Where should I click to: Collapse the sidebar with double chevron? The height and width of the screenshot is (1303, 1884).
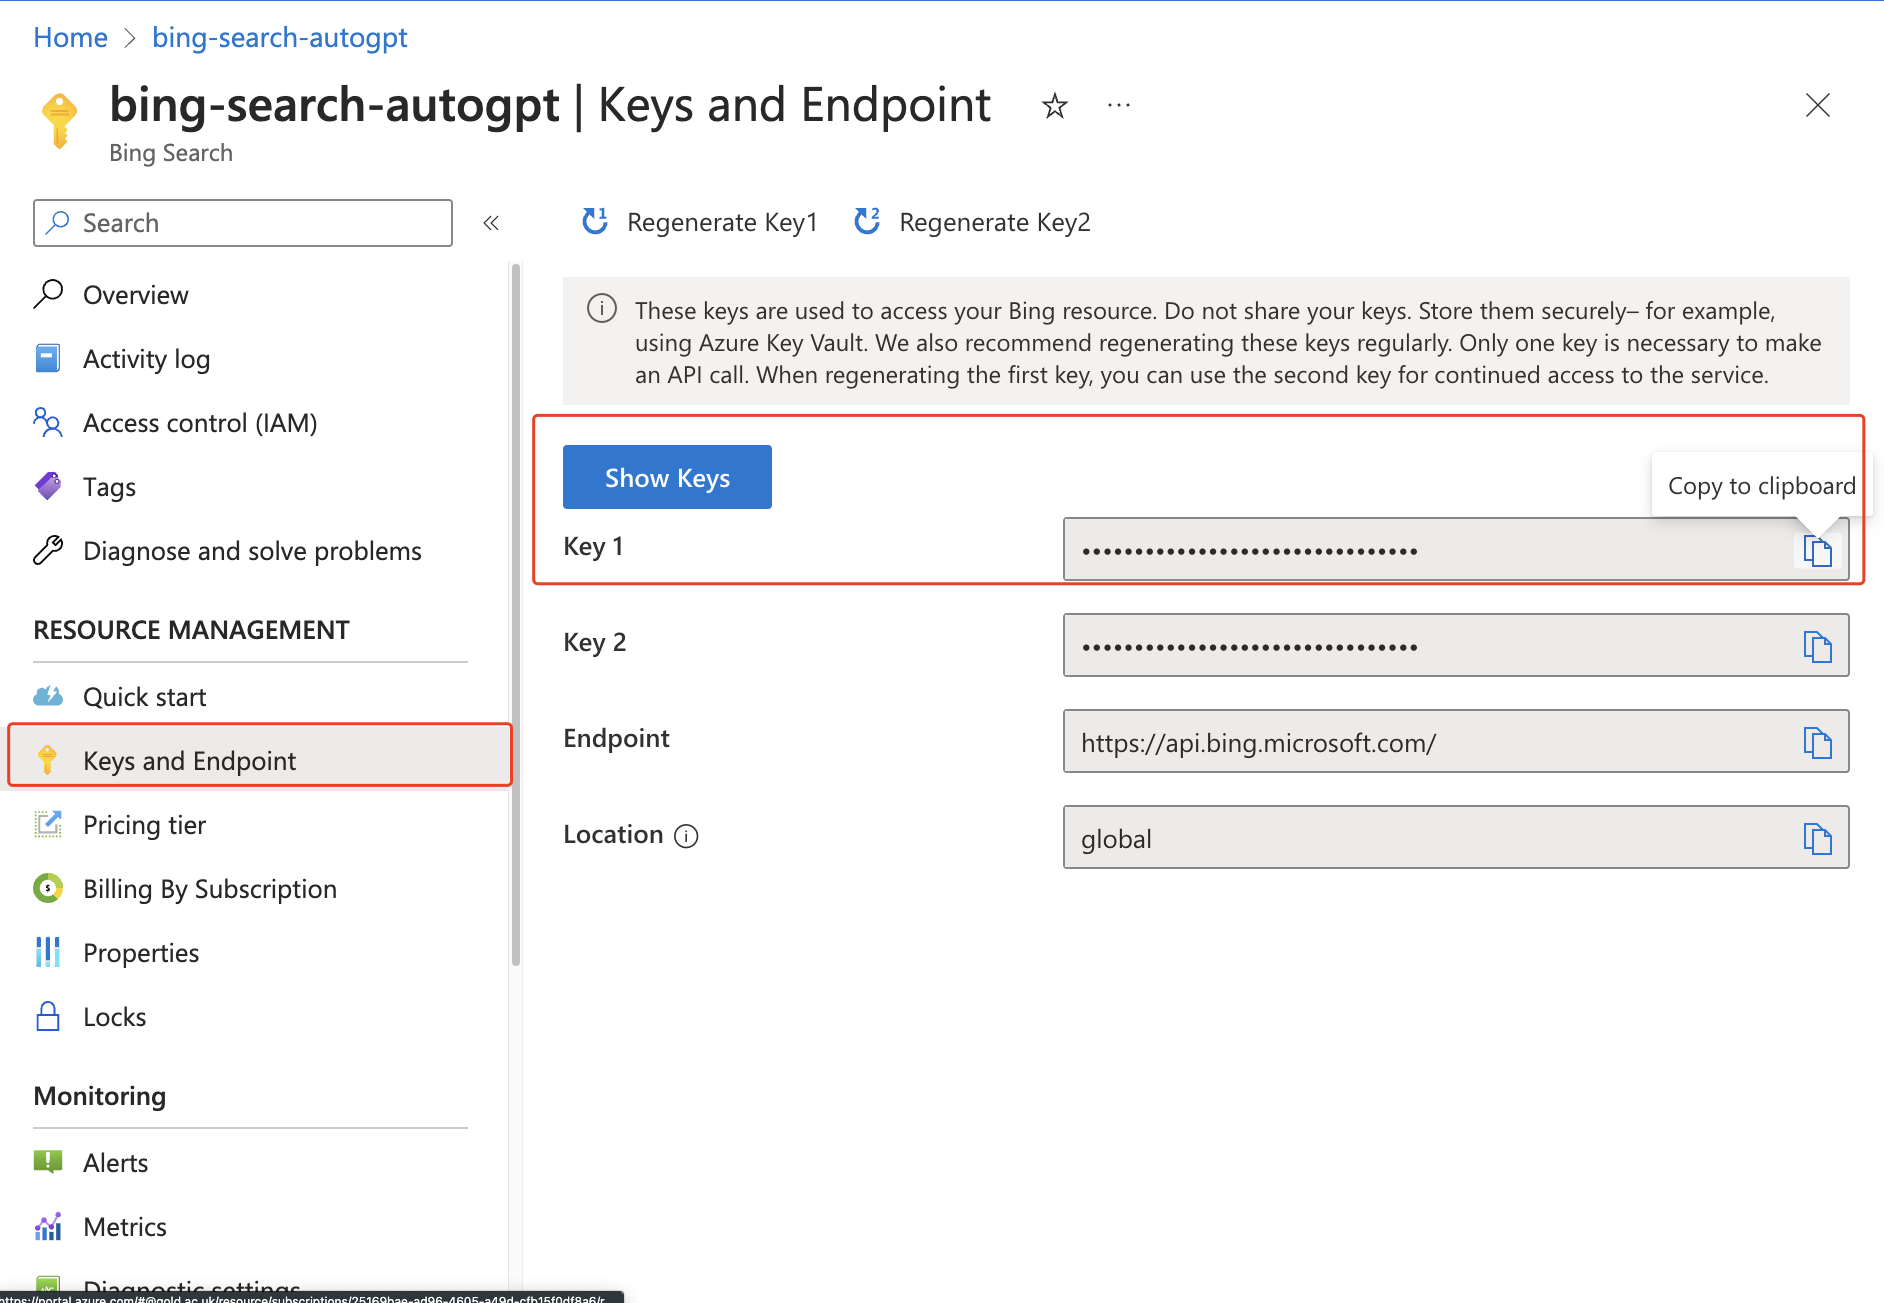tap(491, 223)
